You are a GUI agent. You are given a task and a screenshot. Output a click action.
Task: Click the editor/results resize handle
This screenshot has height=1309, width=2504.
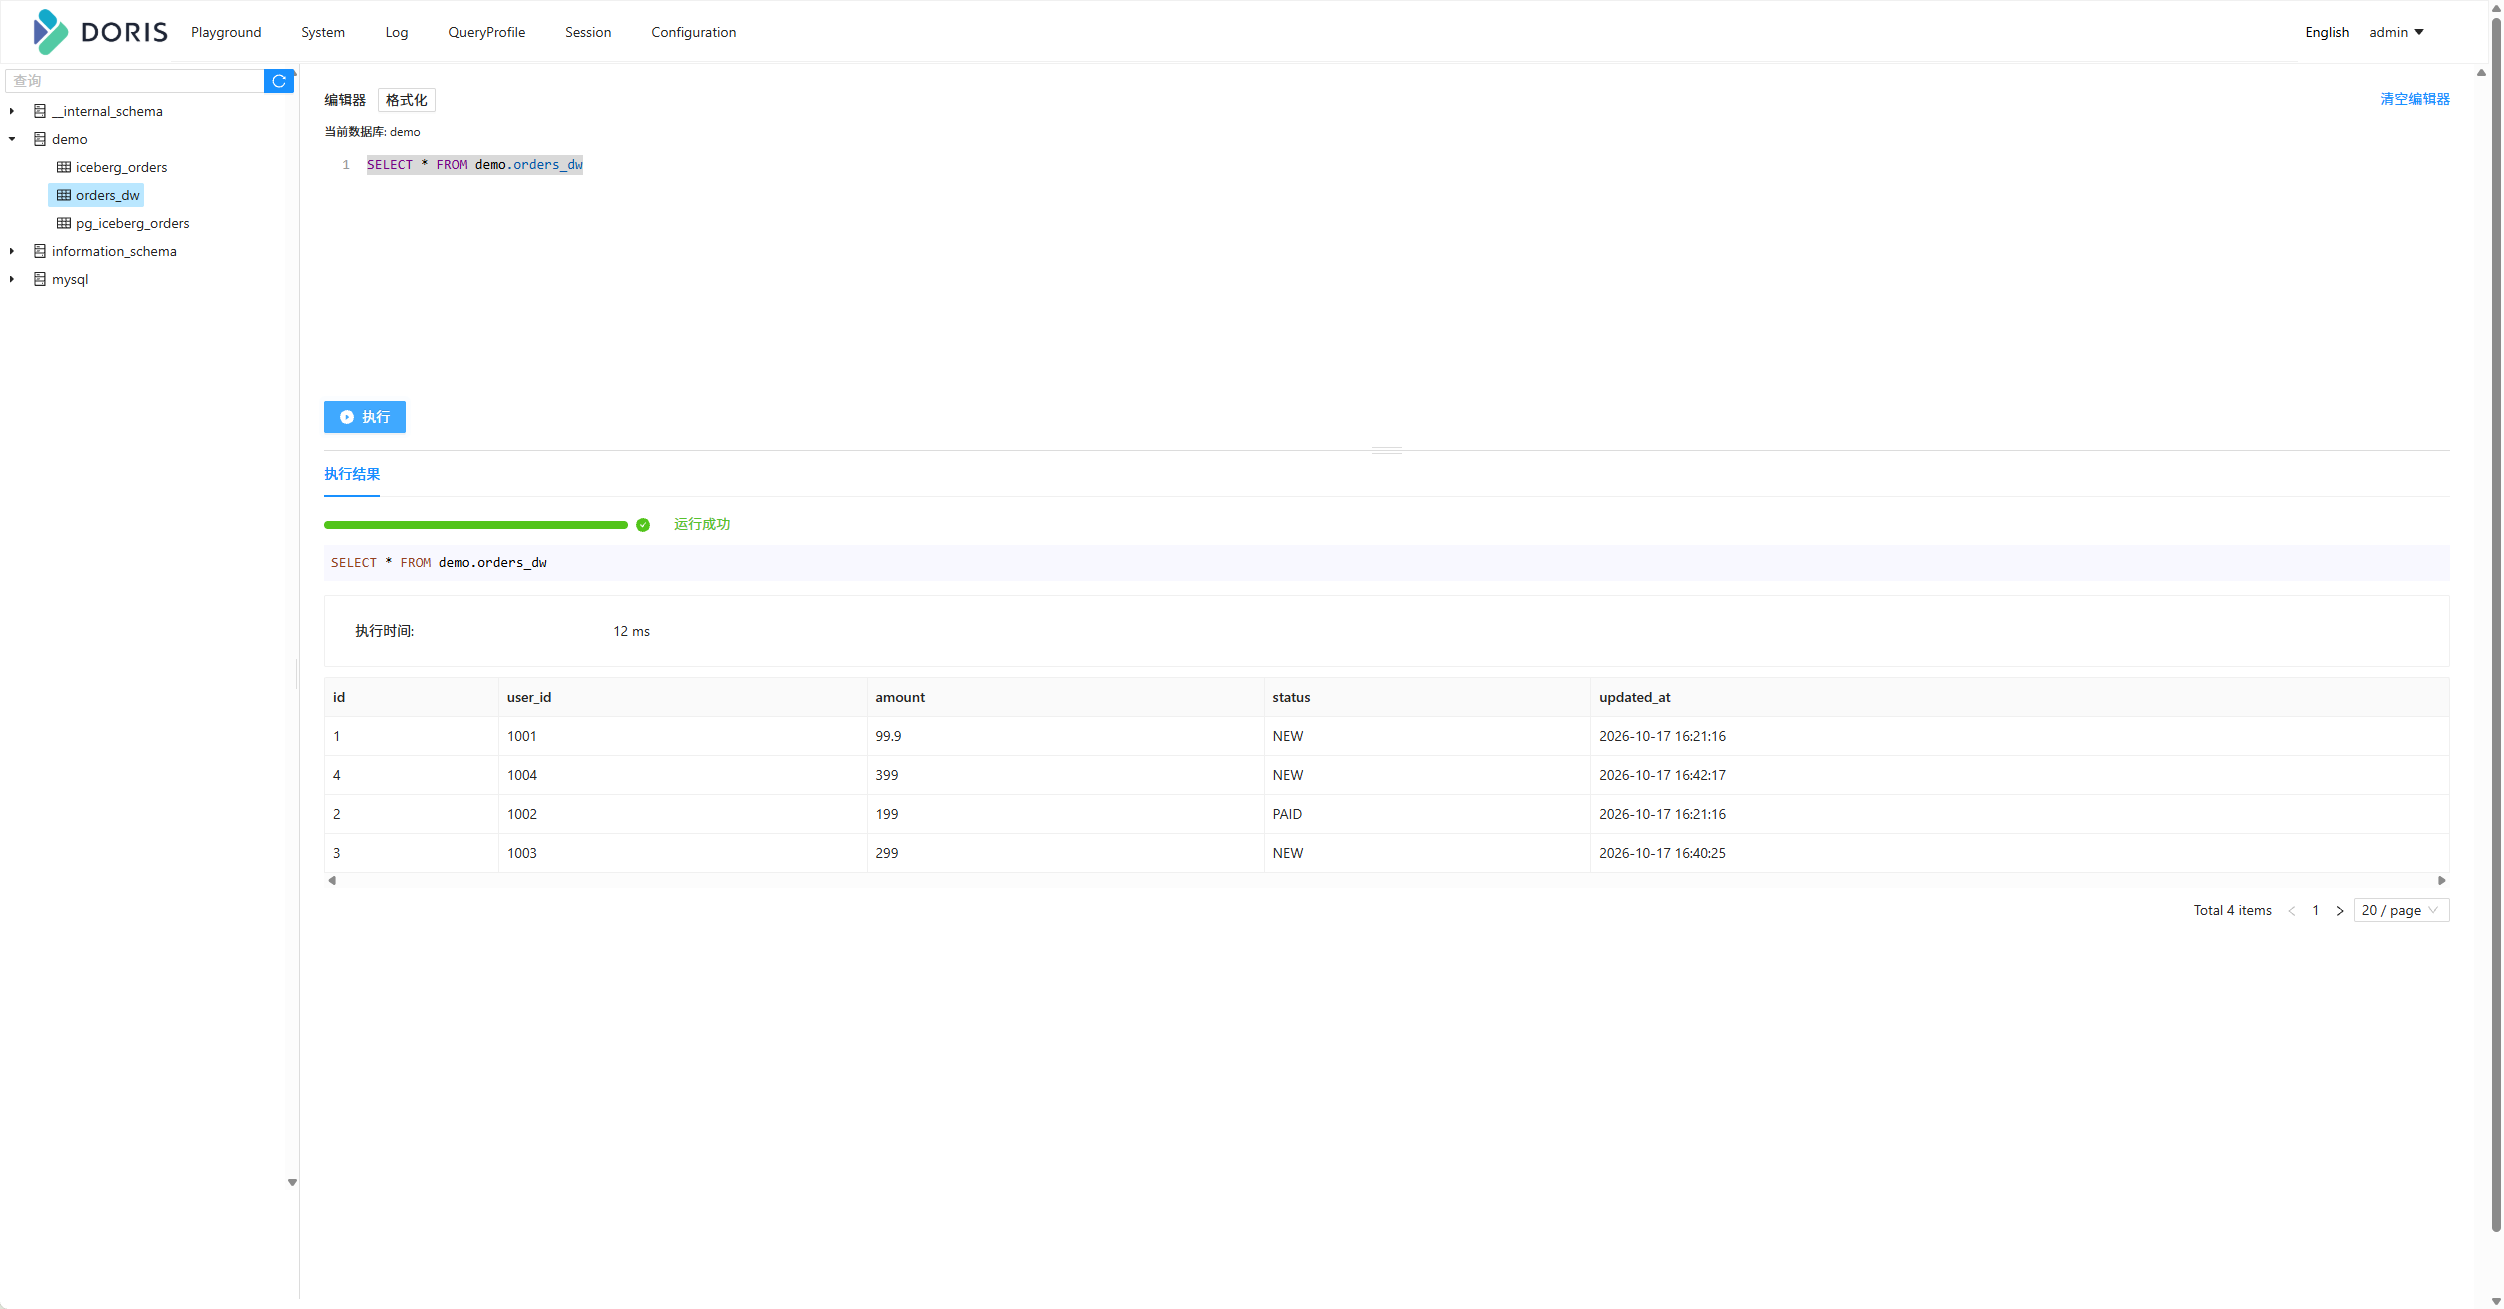[x=1387, y=450]
